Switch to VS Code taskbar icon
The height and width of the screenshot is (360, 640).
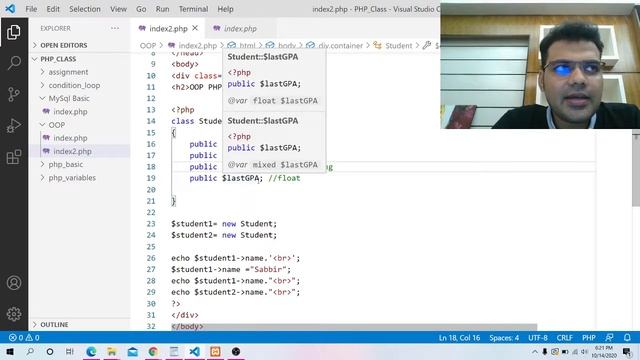tap(195, 351)
